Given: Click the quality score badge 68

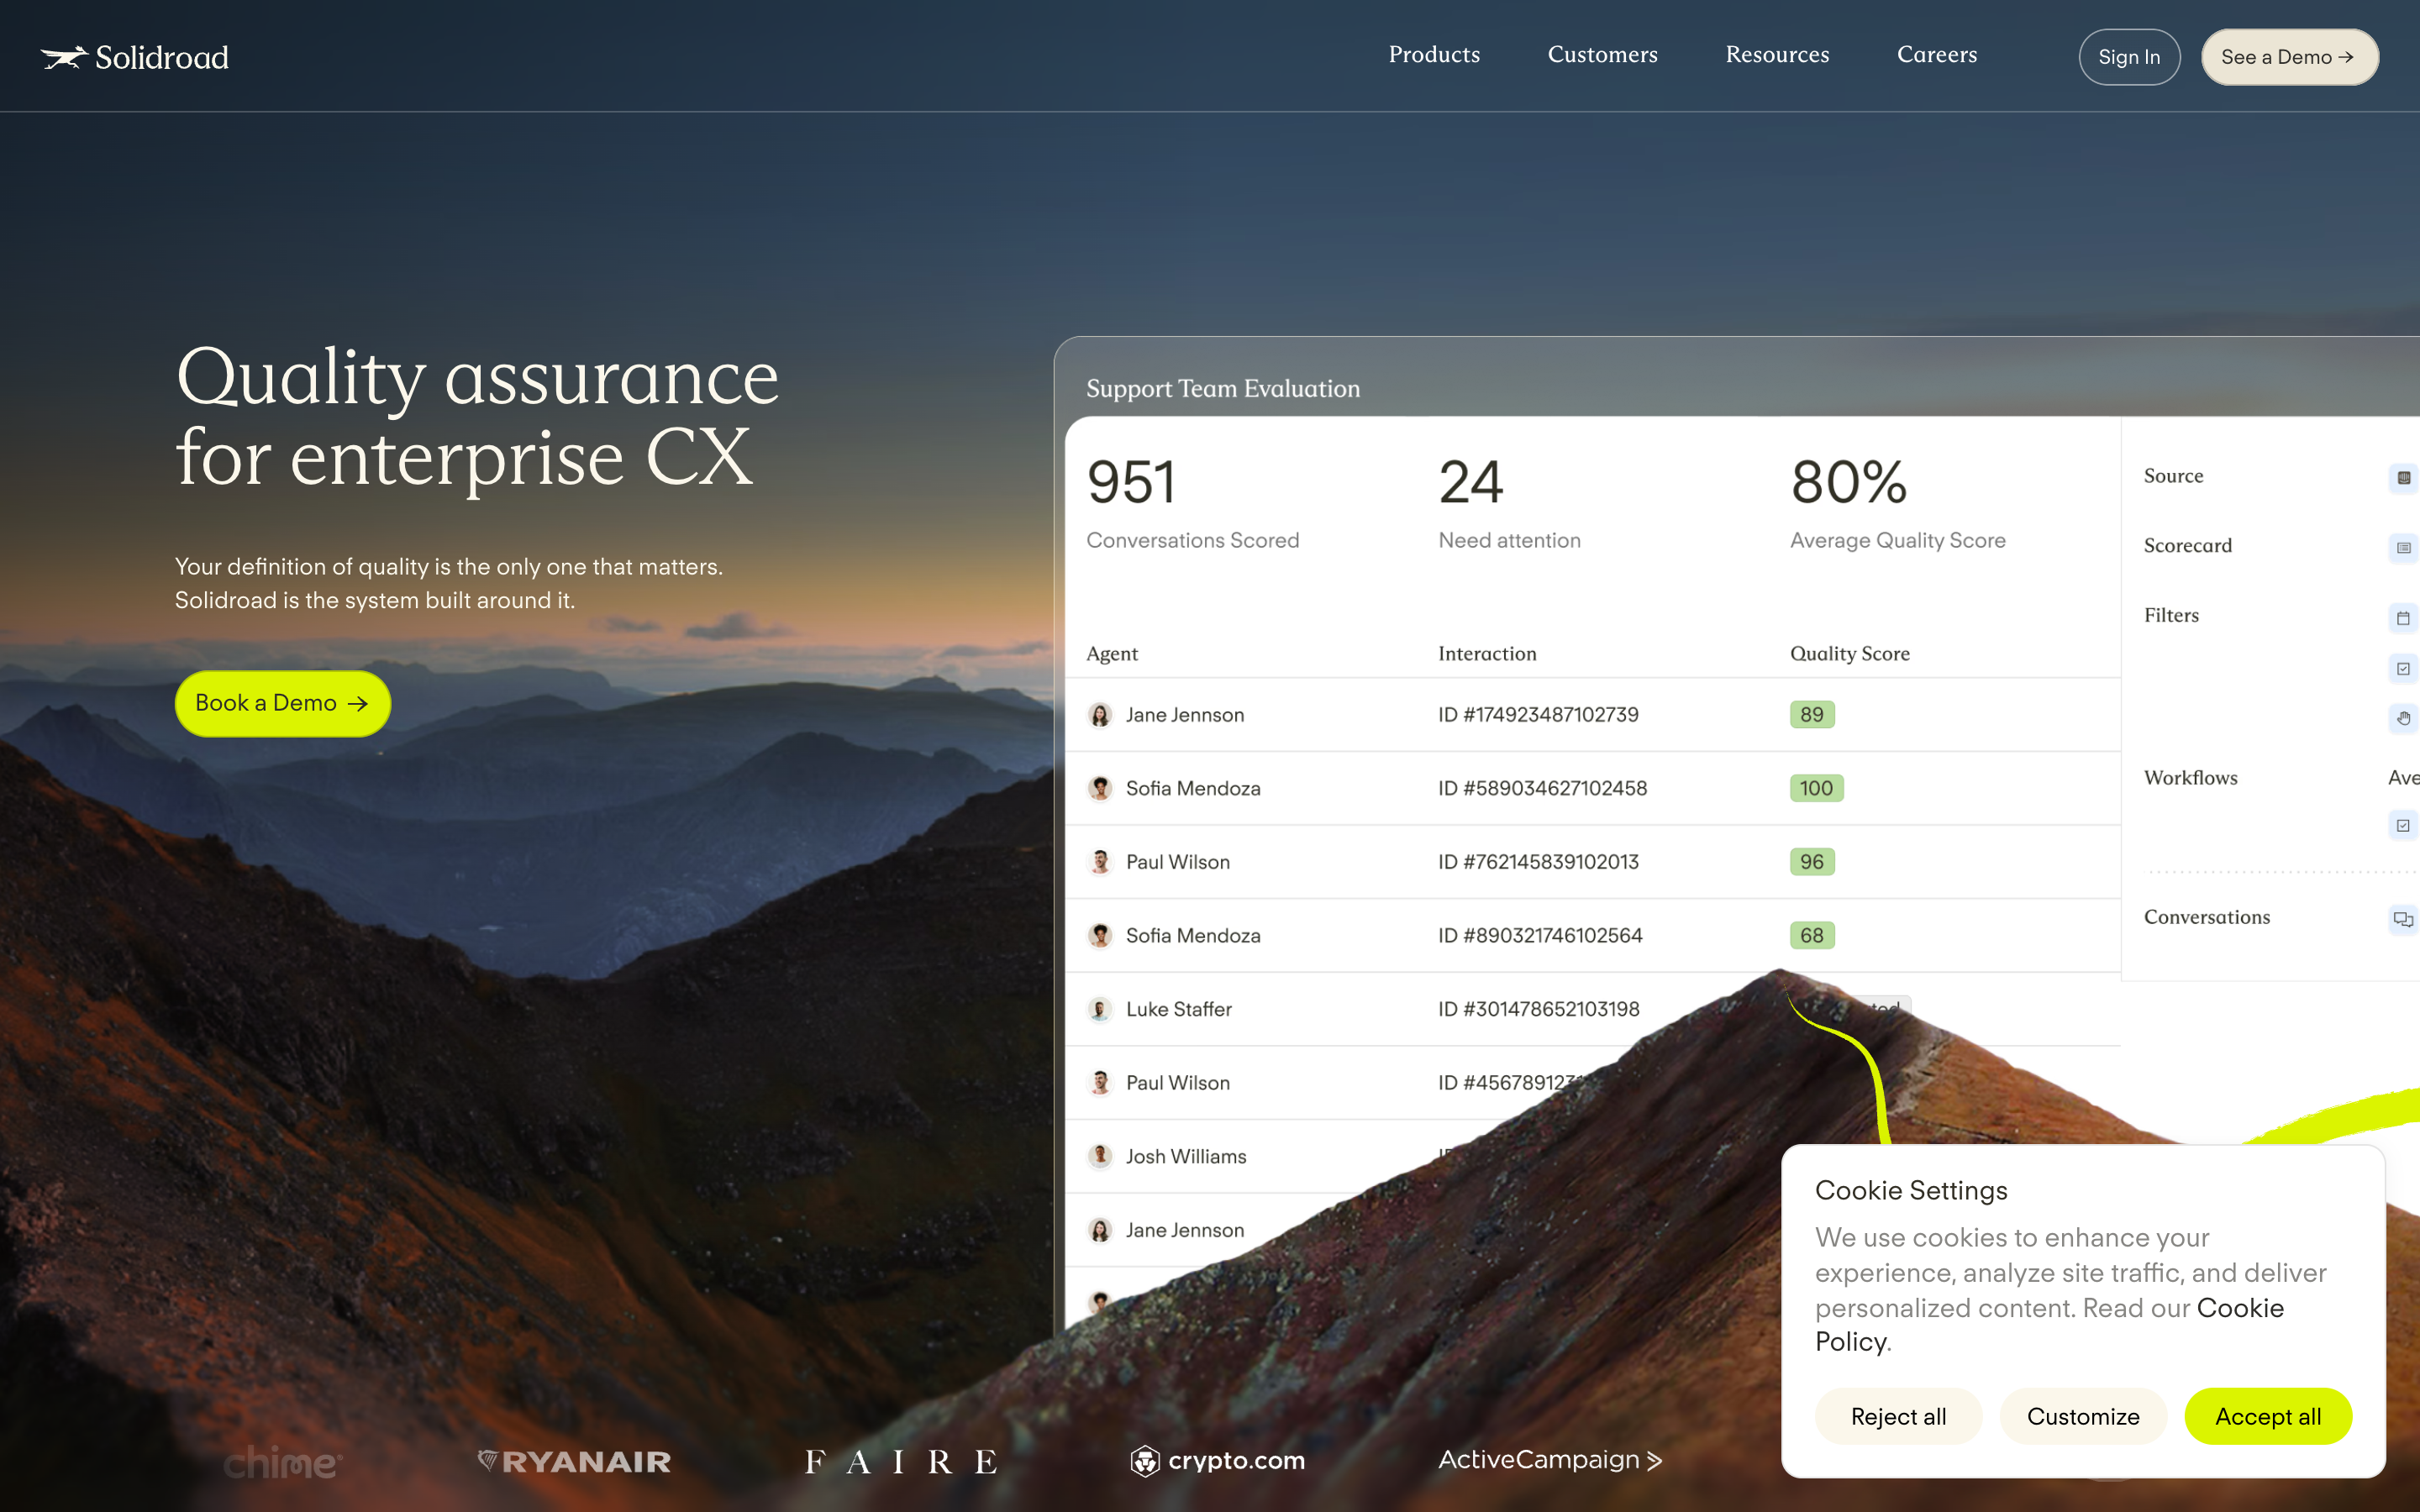Looking at the screenshot, I should [x=1812, y=935].
